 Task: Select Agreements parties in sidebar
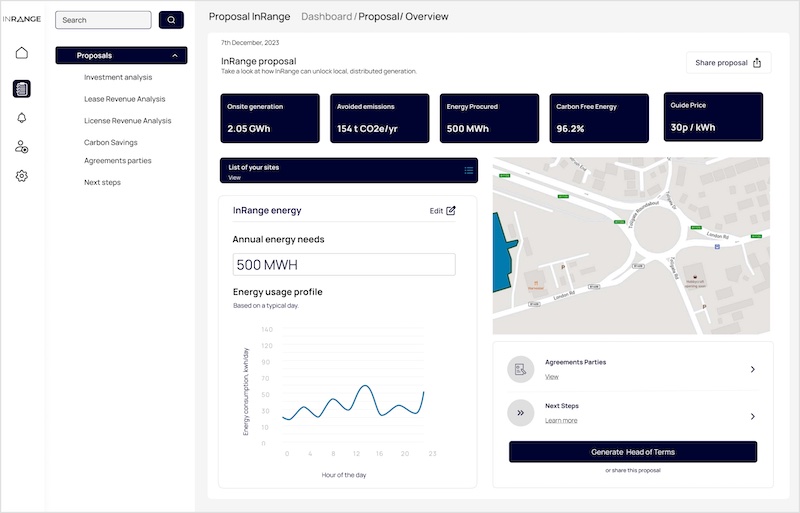pos(118,161)
